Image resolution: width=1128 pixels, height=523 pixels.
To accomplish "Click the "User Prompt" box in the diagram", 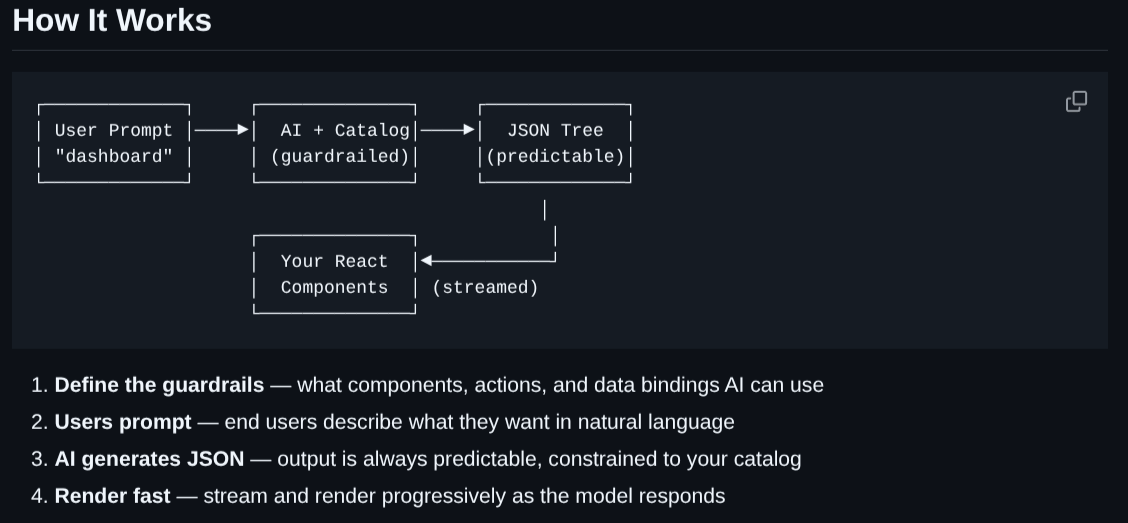I will point(113,130).
